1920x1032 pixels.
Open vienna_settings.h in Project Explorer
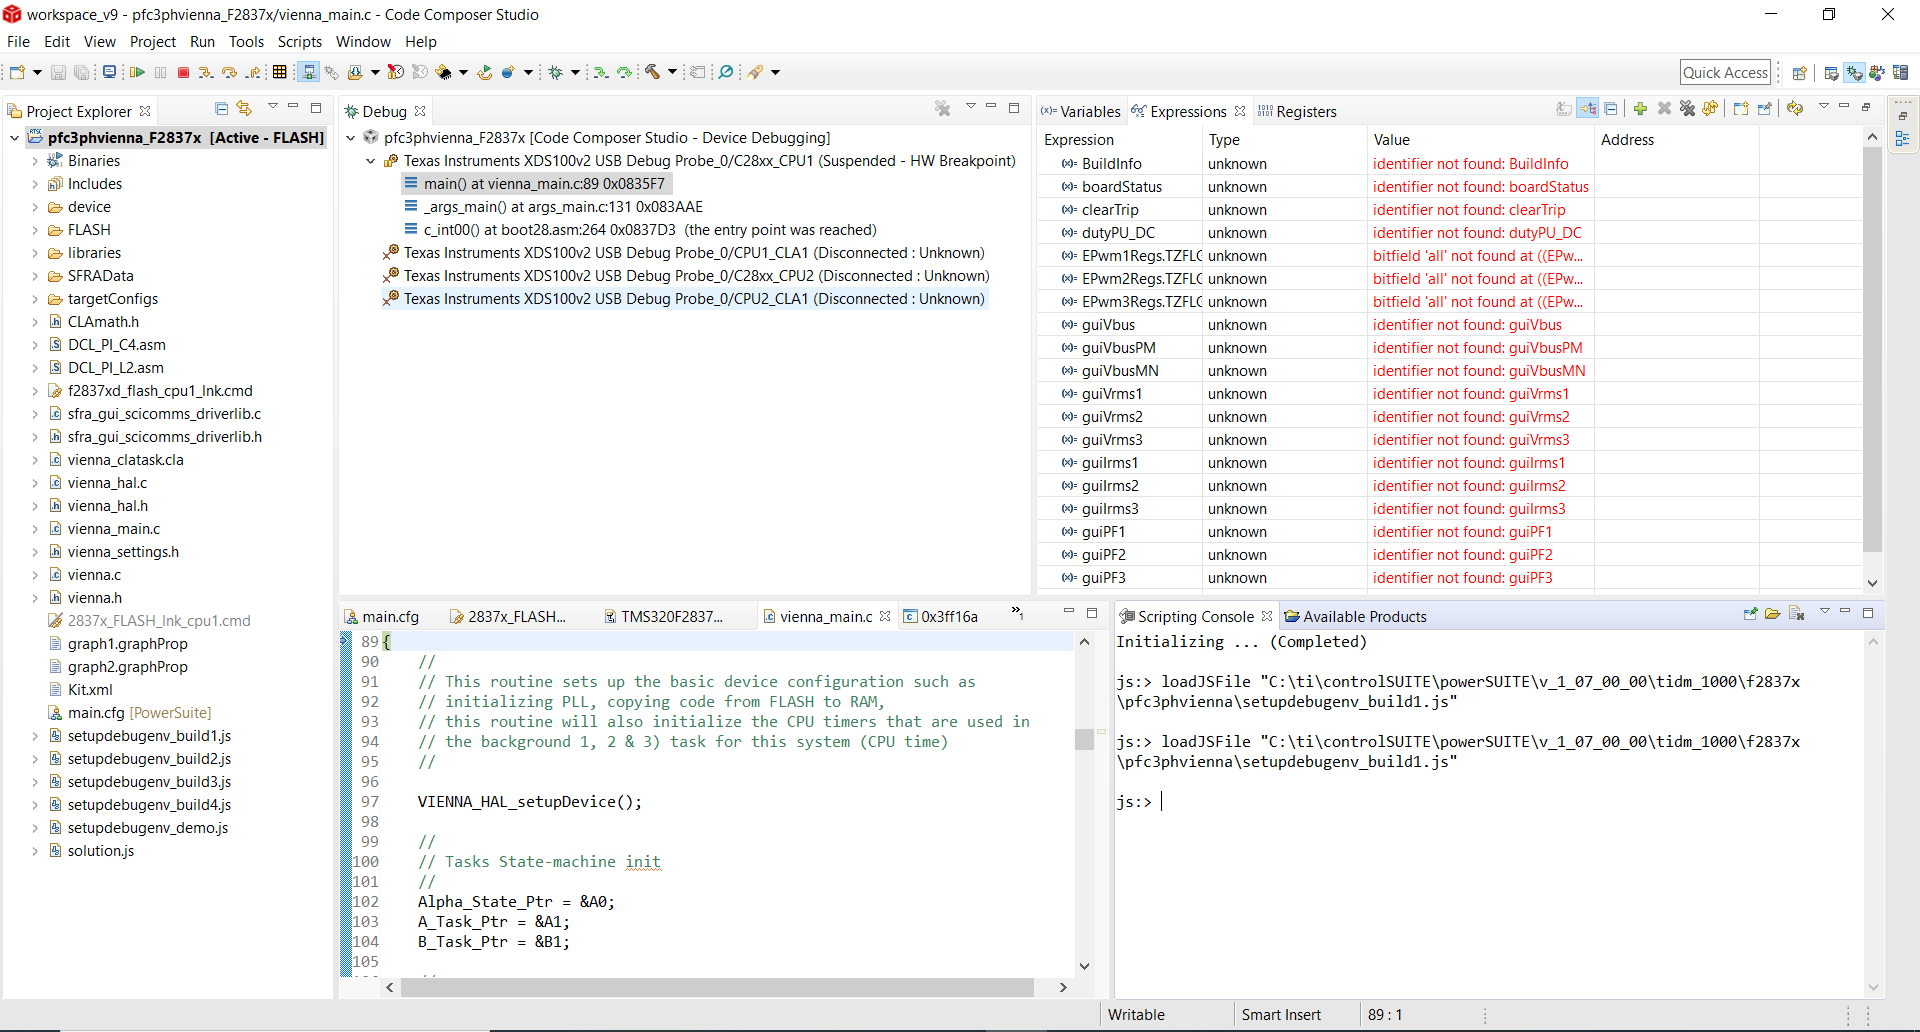point(123,552)
